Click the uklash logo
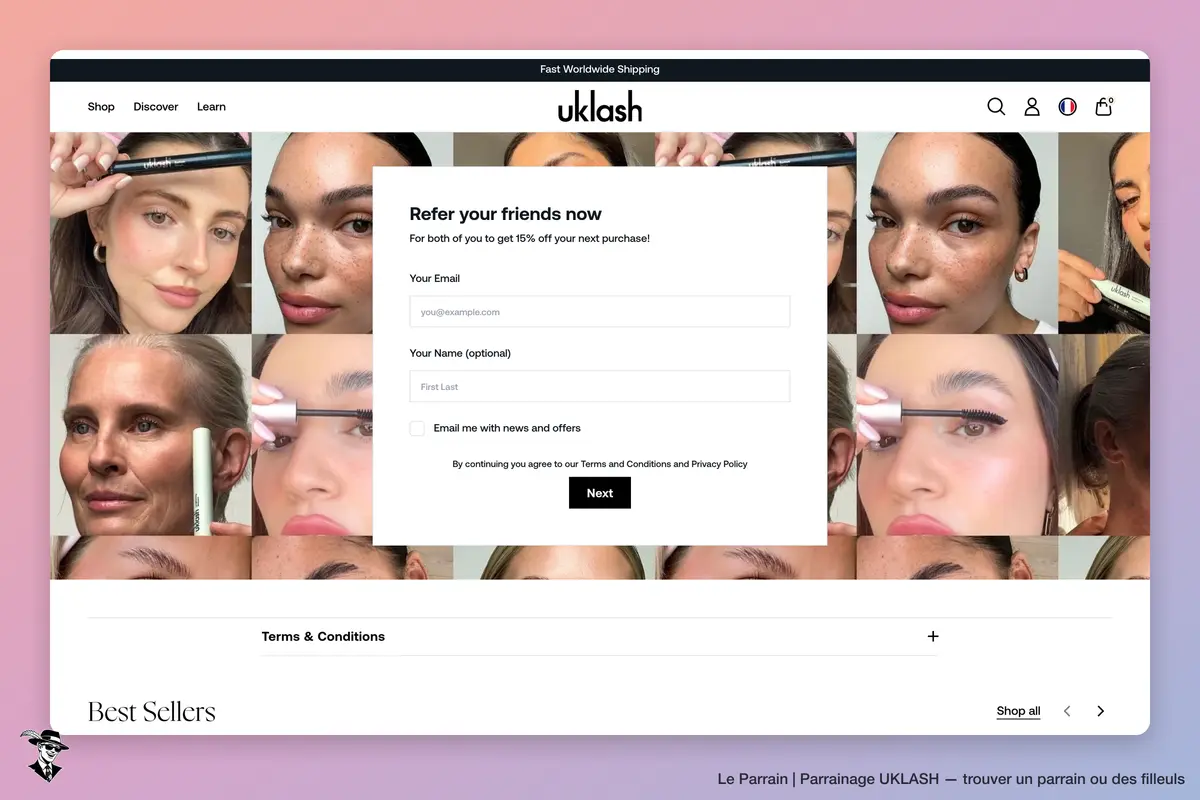 pos(600,106)
